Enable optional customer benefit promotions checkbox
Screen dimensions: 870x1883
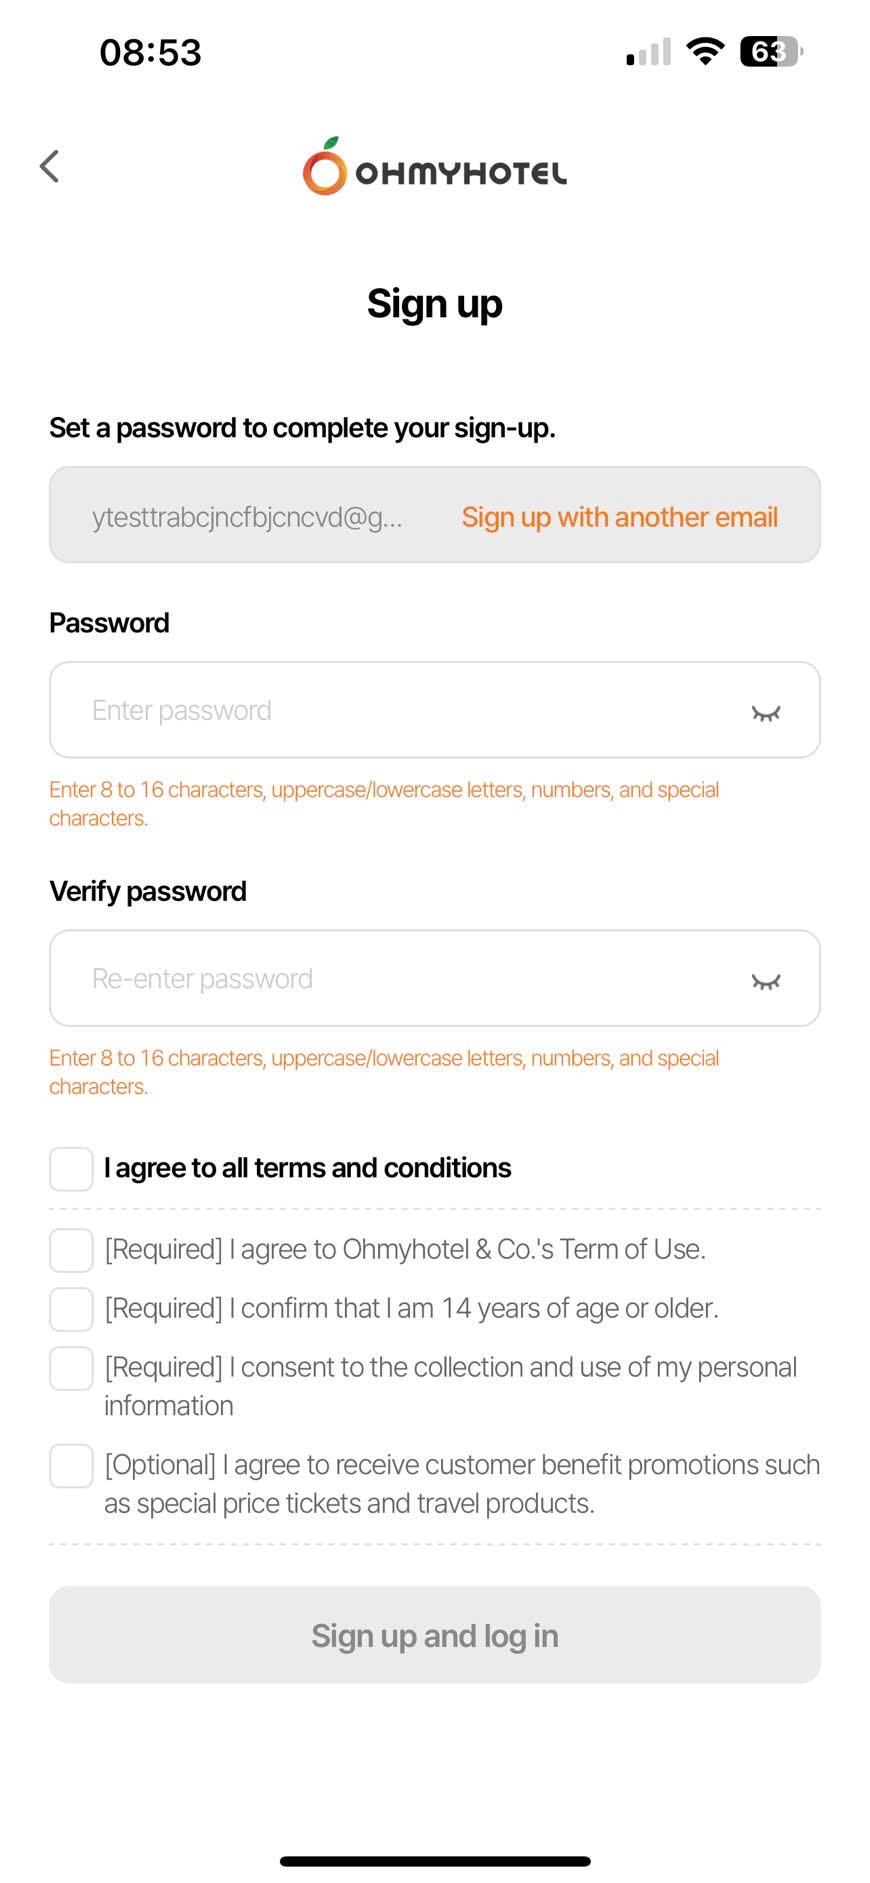point(72,1466)
